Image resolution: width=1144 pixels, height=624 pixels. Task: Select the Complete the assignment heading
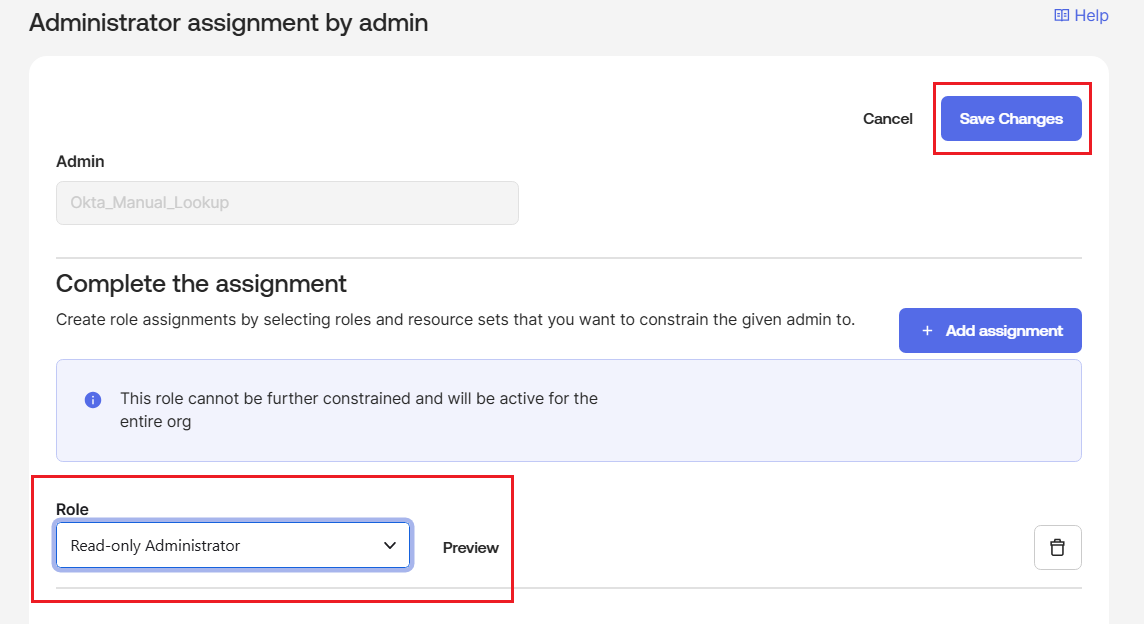tap(201, 283)
